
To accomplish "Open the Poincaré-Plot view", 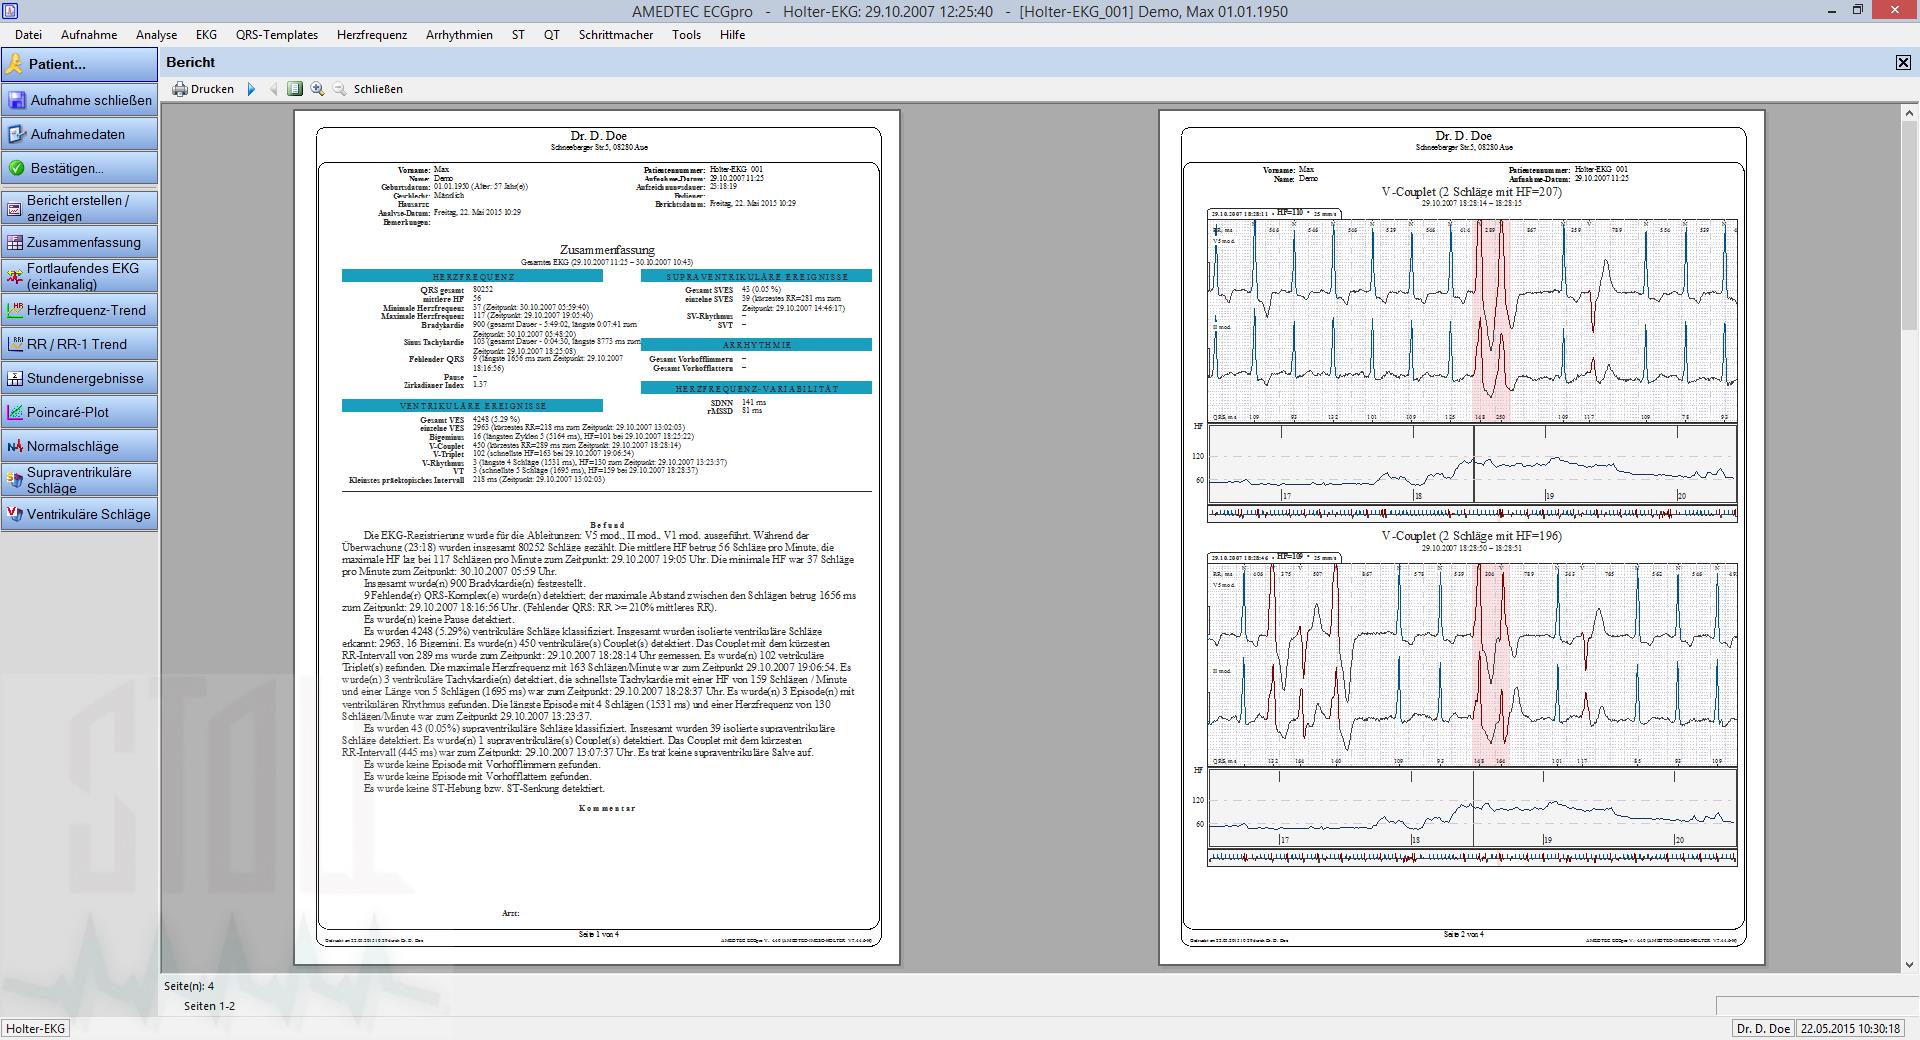I will click(x=80, y=412).
